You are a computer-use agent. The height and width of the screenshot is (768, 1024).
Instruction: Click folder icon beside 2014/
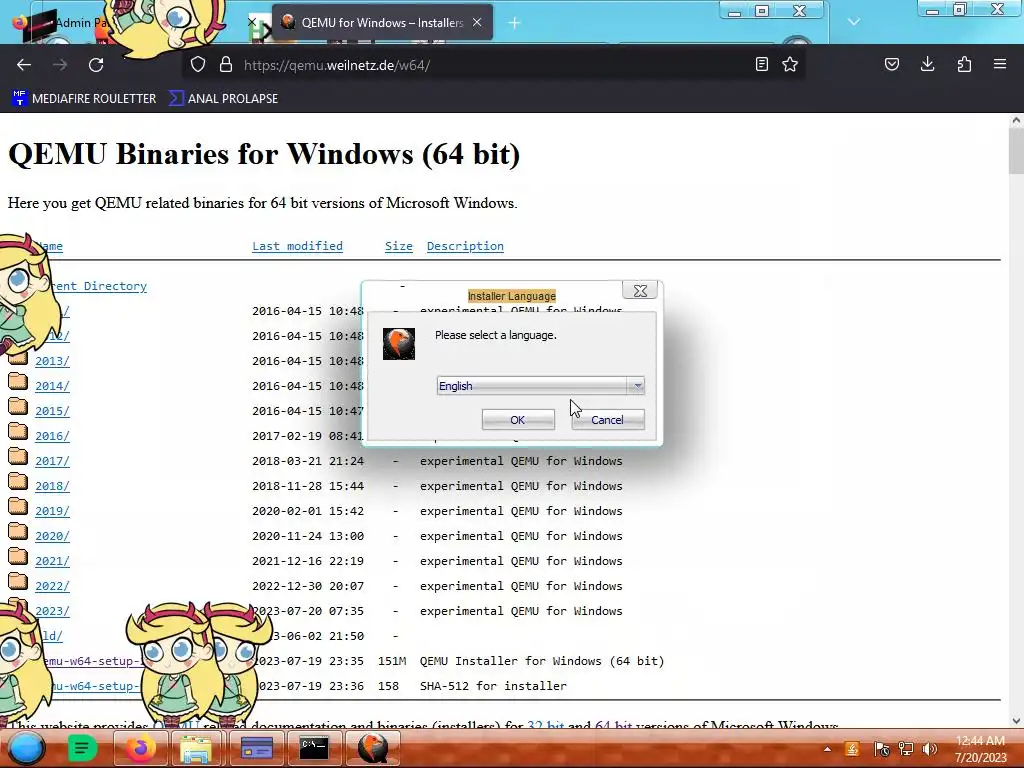(x=18, y=382)
